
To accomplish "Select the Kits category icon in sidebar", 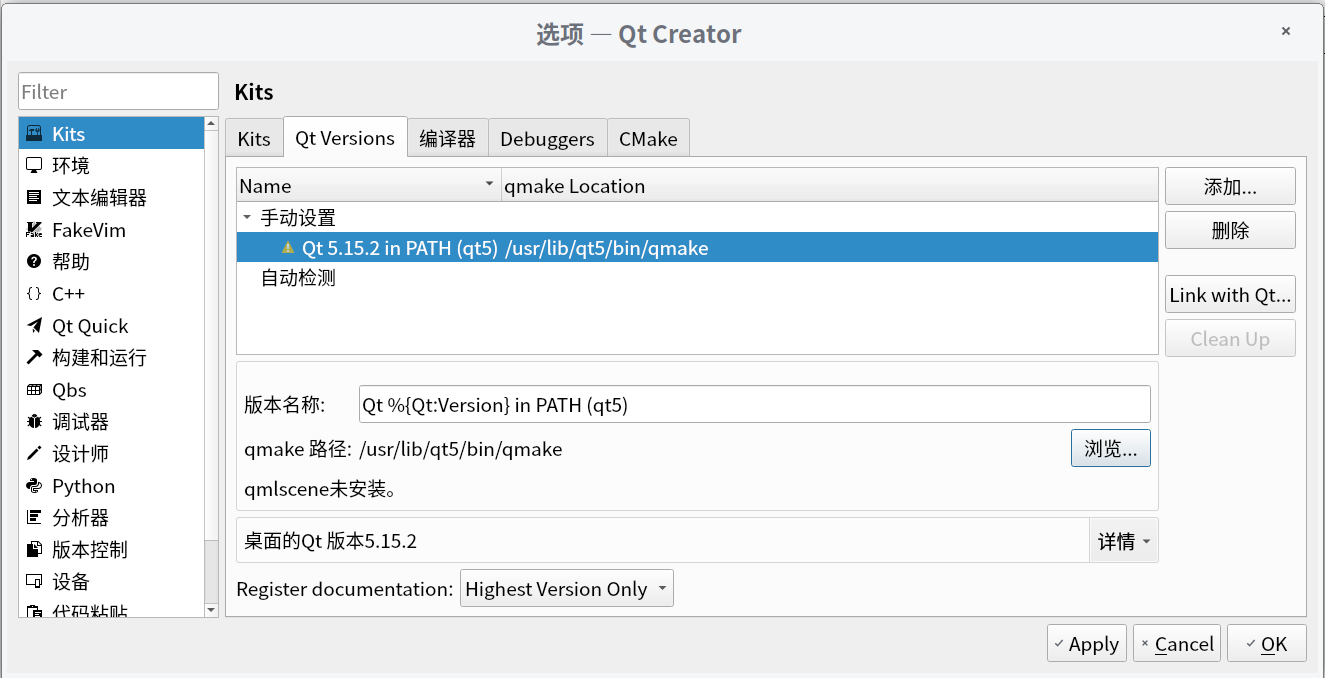I will [34, 134].
